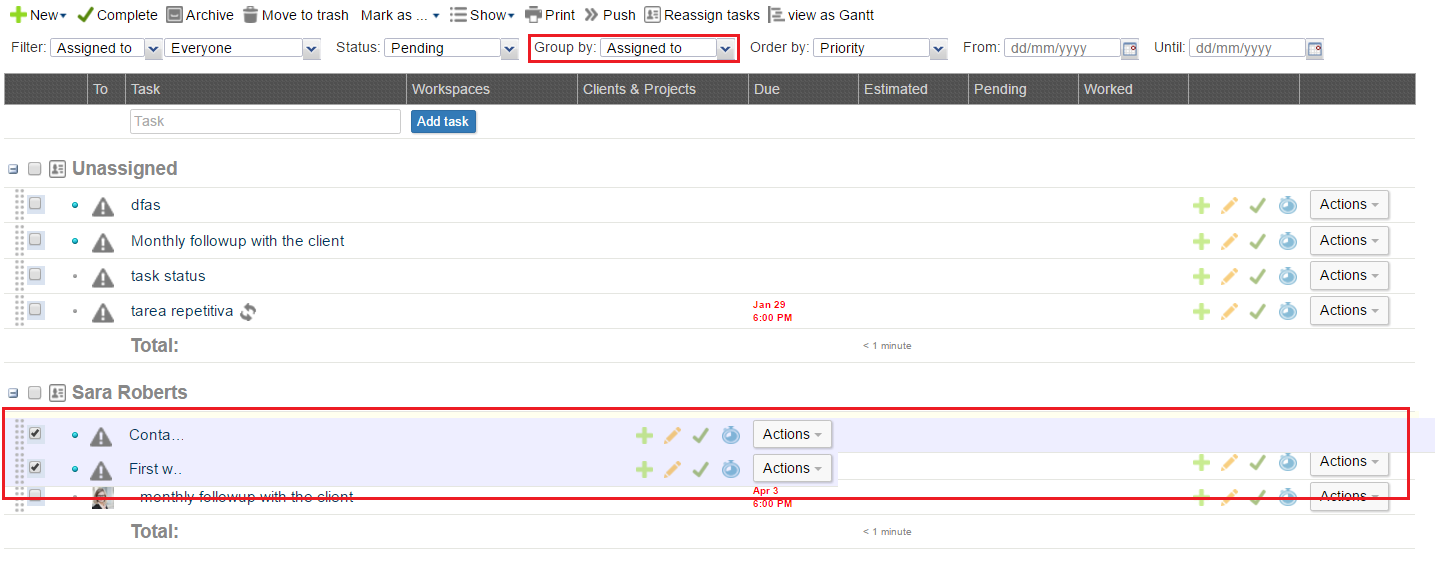Start timer icon for Monthly followup task

point(1288,241)
